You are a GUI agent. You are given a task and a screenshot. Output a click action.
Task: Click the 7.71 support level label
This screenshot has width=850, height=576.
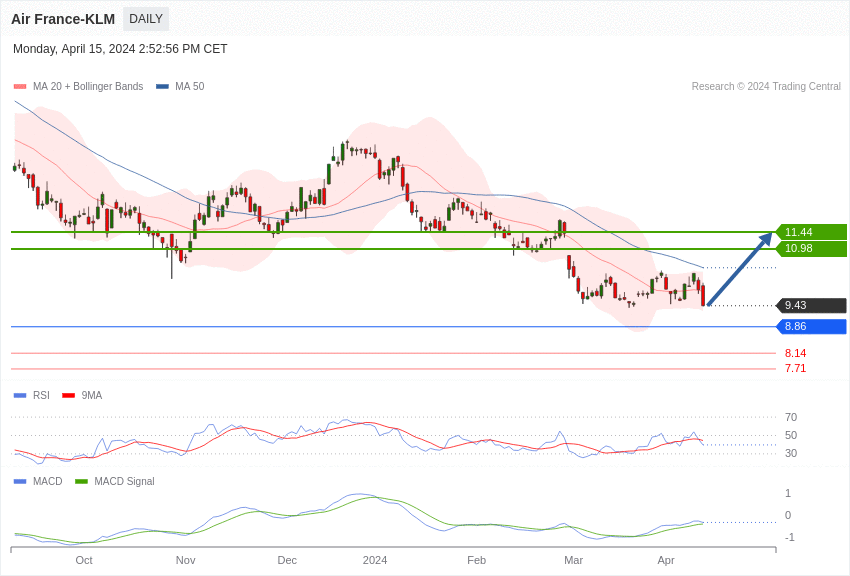pyautogui.click(x=795, y=368)
